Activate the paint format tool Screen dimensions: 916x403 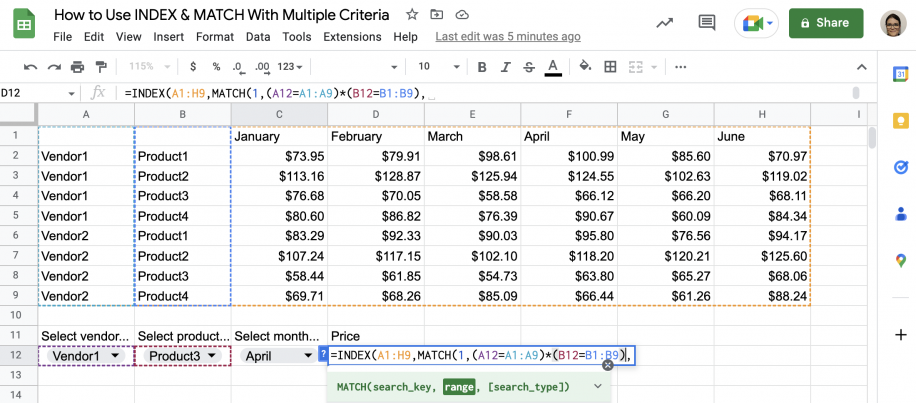coord(101,67)
